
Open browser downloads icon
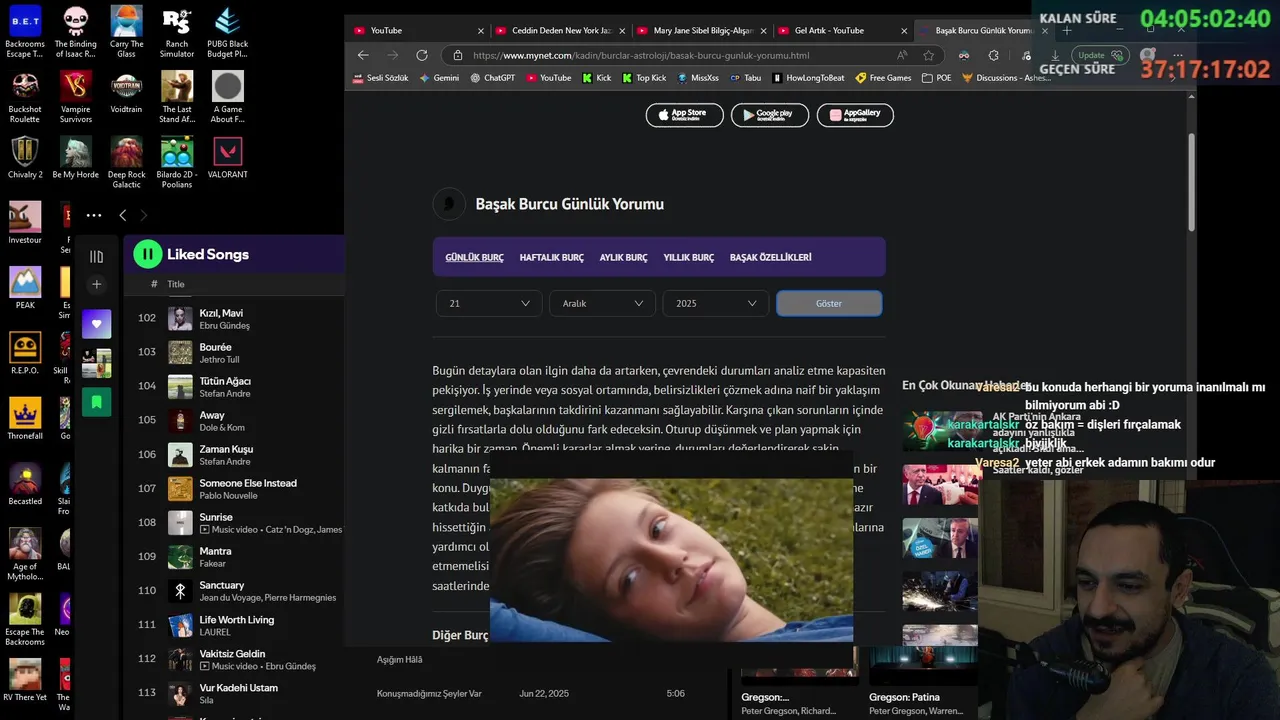[1055, 55]
